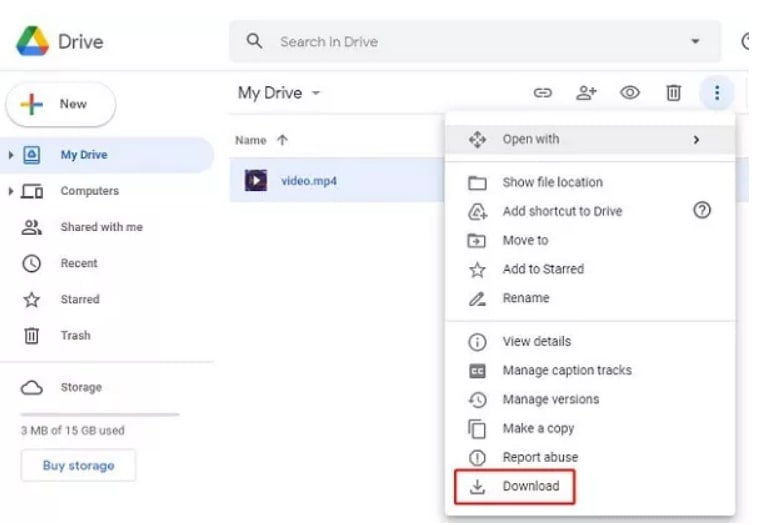This screenshot has width=770, height=525.
Task: Click the New button
Action: [x=61, y=104]
